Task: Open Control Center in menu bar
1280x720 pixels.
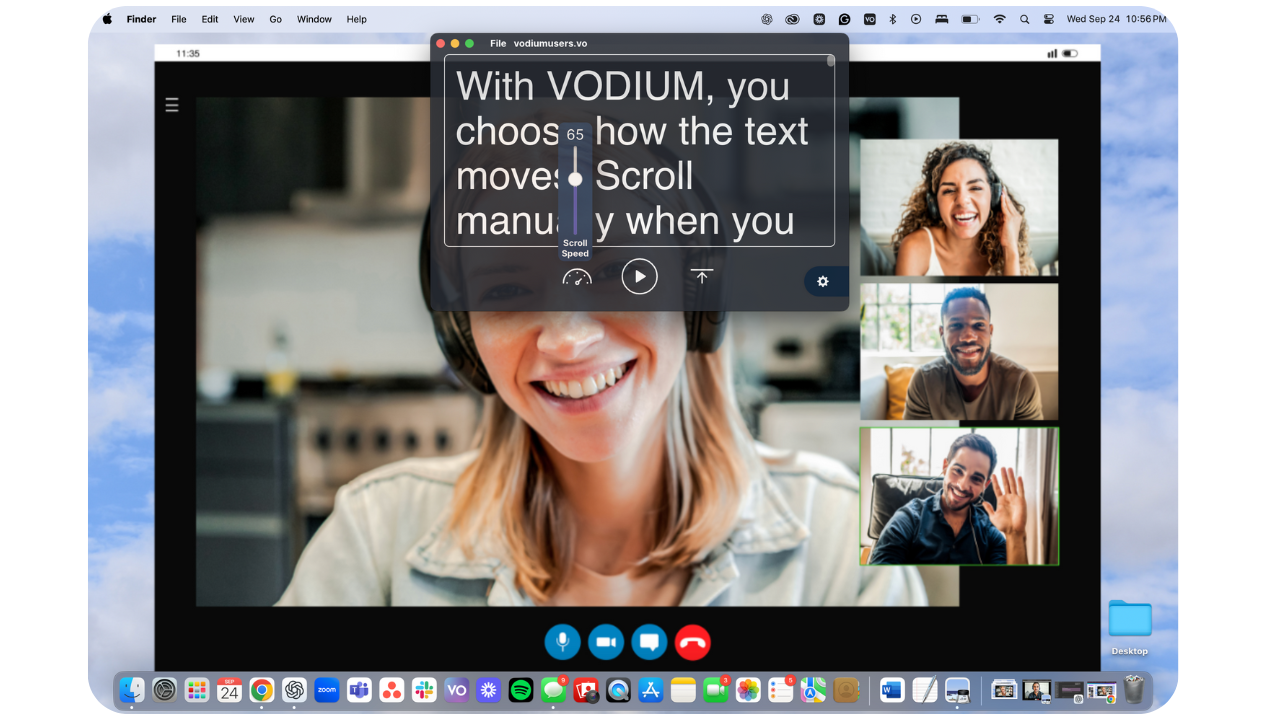Action: coord(1049,19)
